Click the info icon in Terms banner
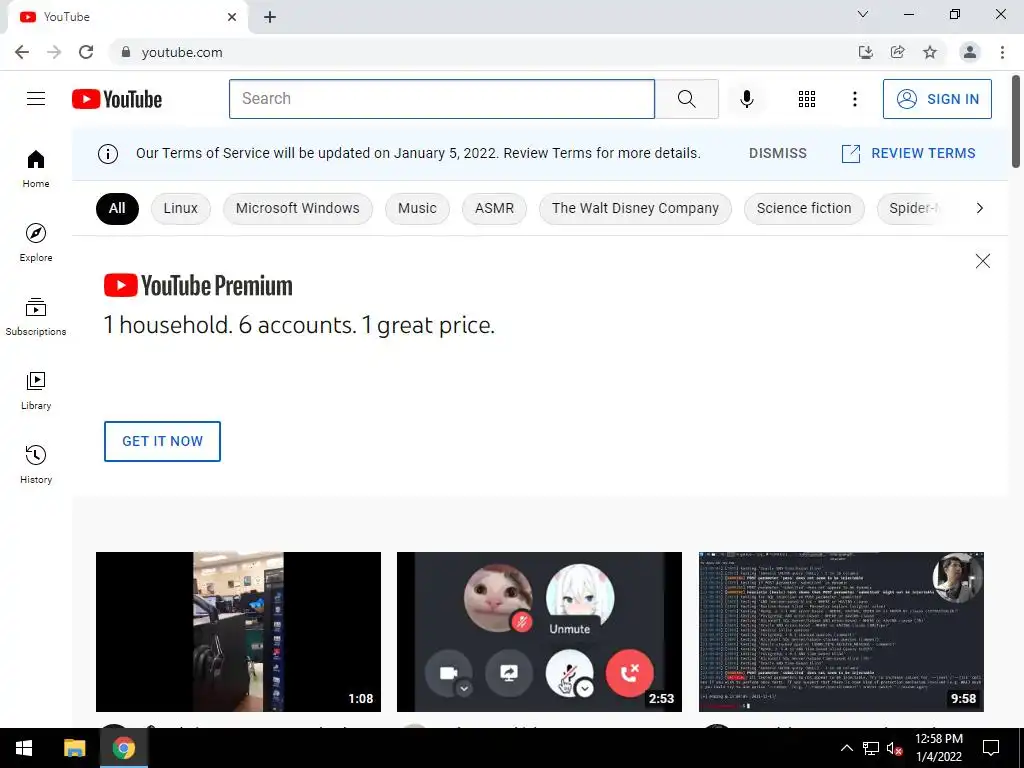The width and height of the screenshot is (1024, 768). pyautogui.click(x=108, y=153)
